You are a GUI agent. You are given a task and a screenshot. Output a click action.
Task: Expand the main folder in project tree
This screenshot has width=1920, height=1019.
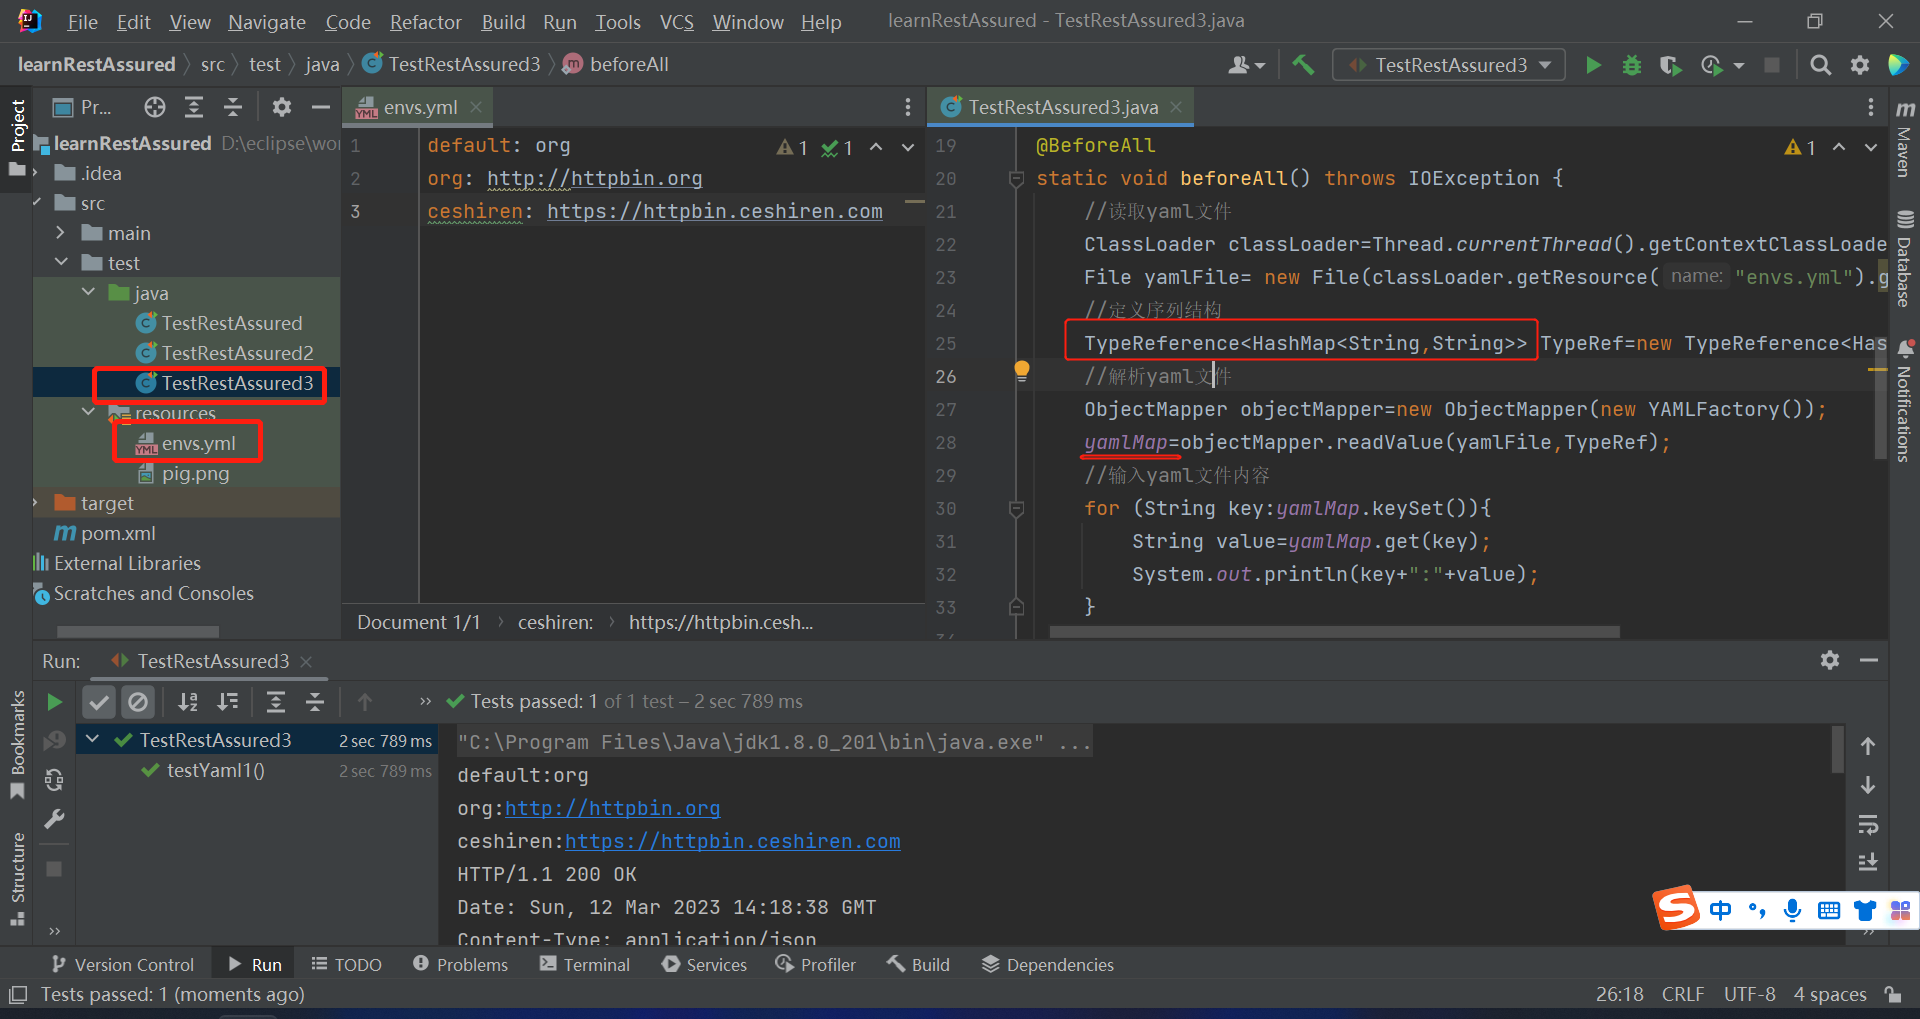[61, 232]
